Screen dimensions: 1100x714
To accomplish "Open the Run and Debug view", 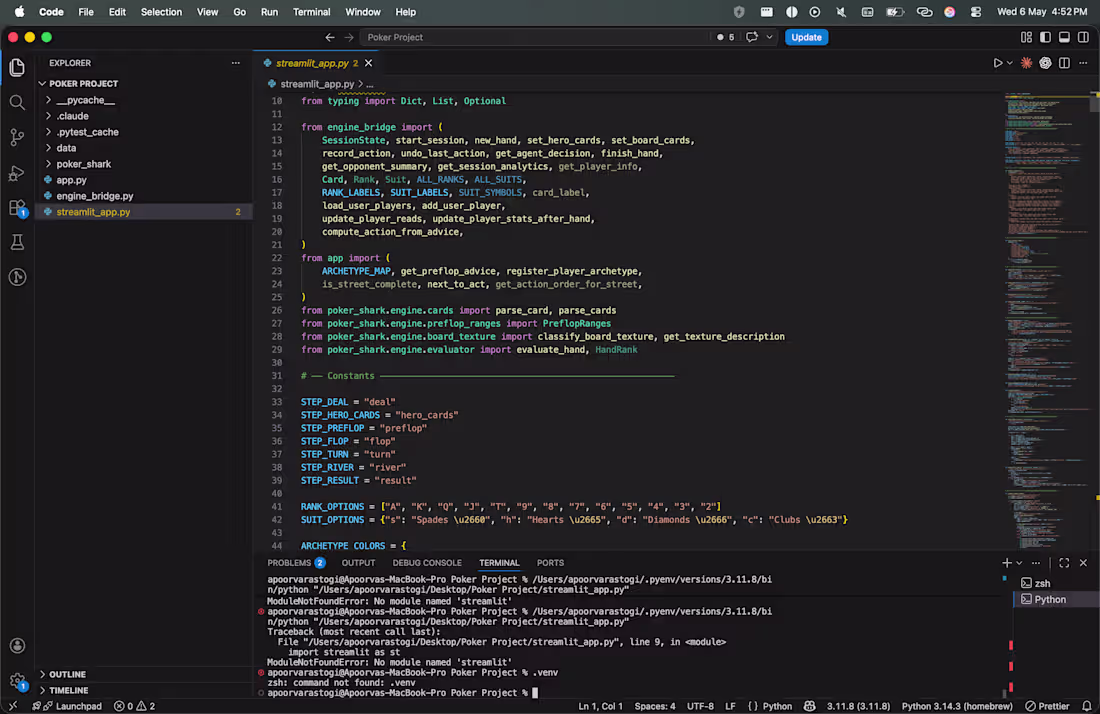I will click(x=17, y=173).
